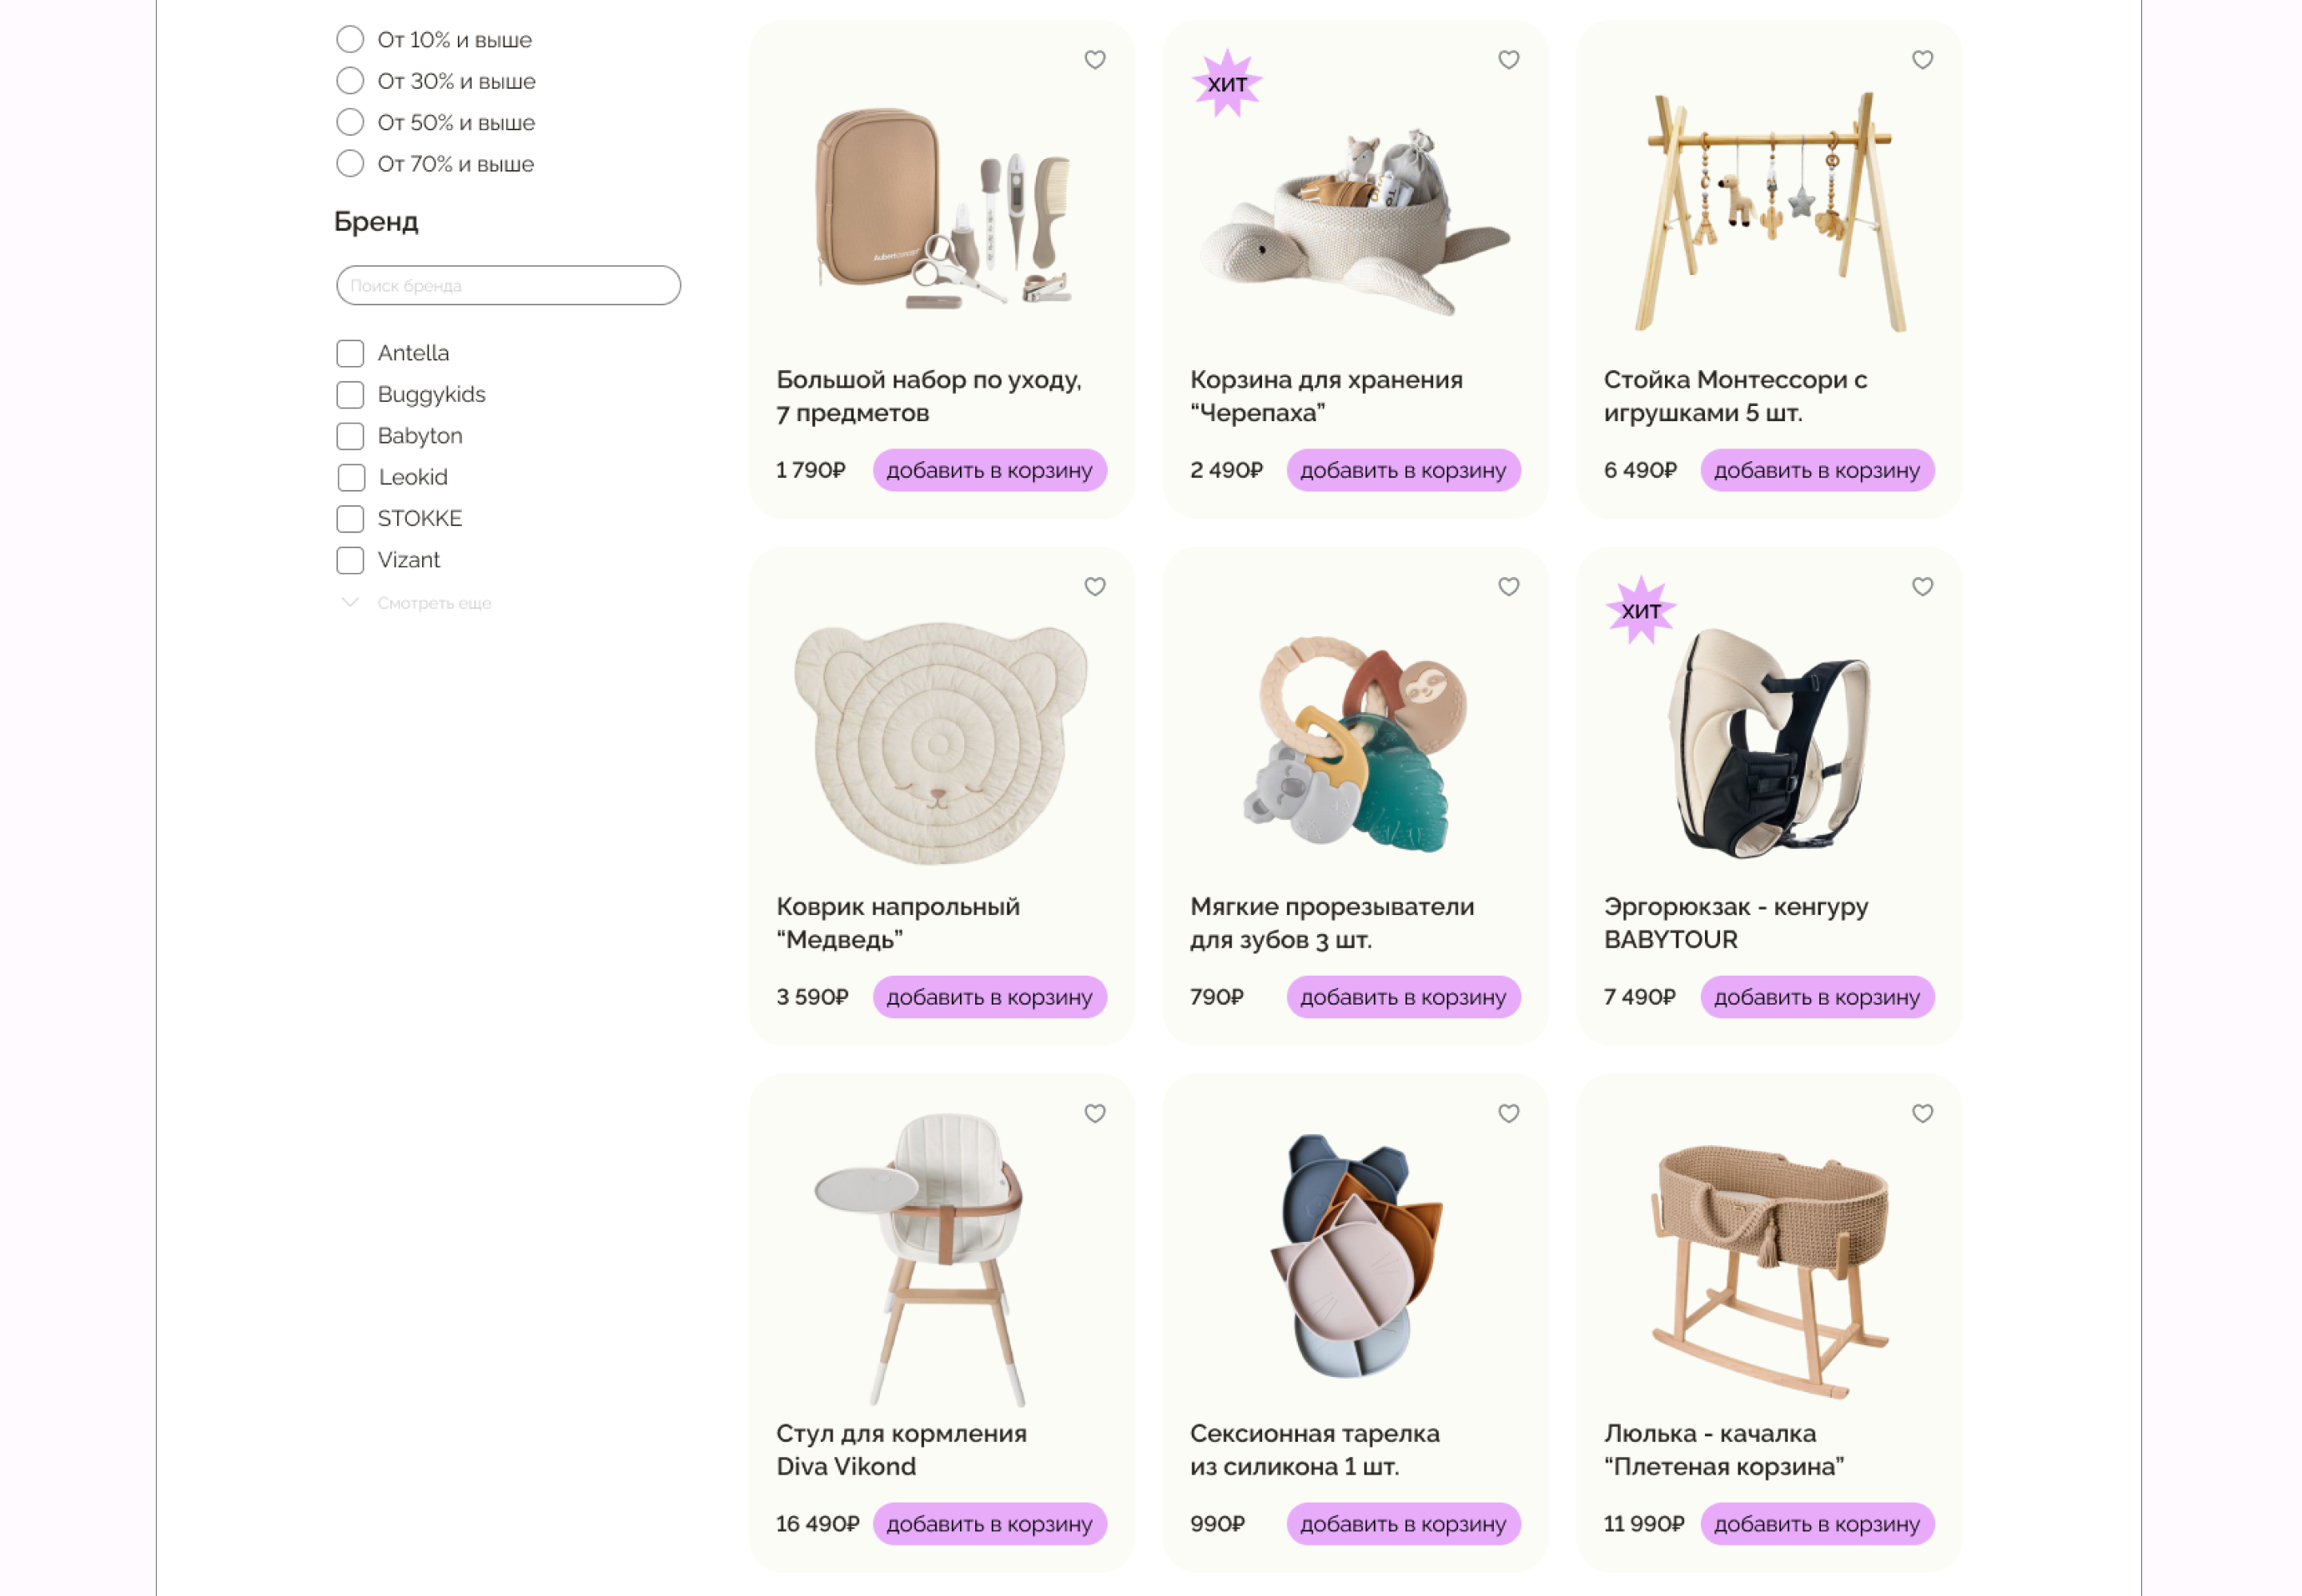Tap heart icon on soft teethers card
The image size is (2302, 1596).
point(1509,587)
